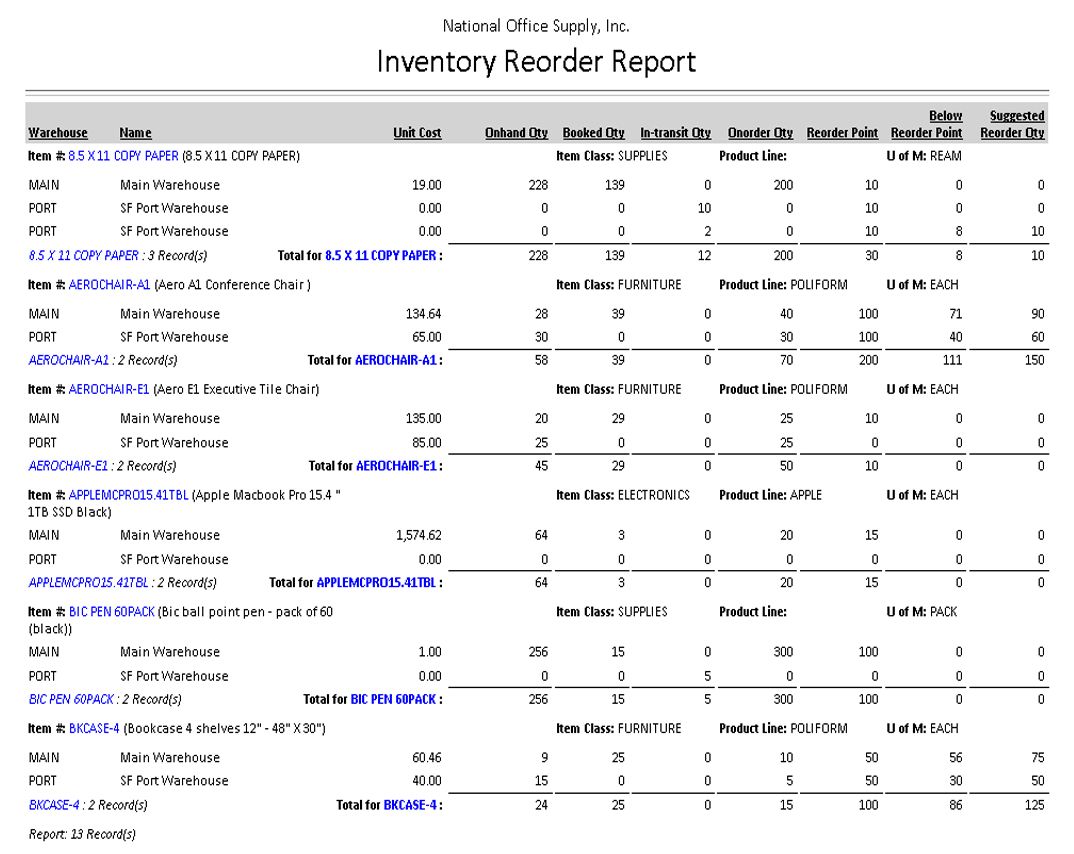1074x854 pixels.
Task: Open the BKCASE-4 item number link
Action: tap(94, 729)
